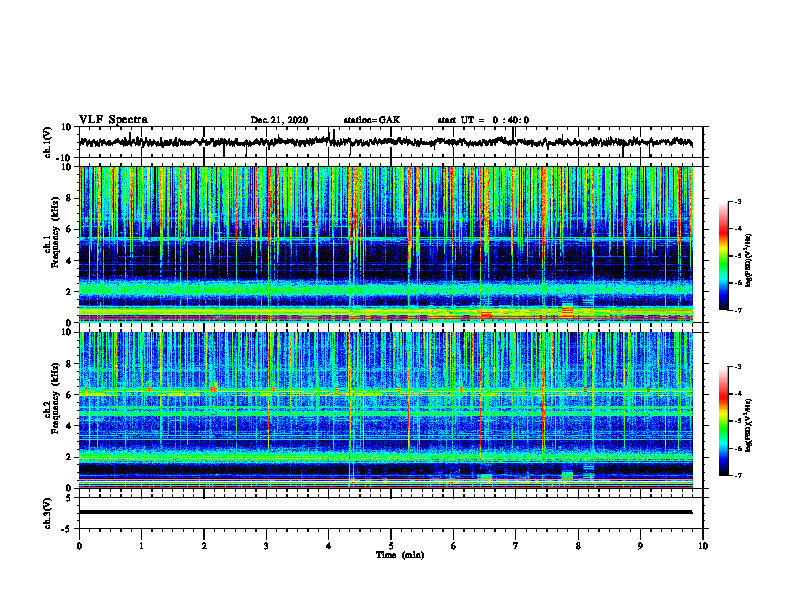Click the "Time (min)" axis title
The width and height of the screenshot is (792, 612).
tap(400, 555)
